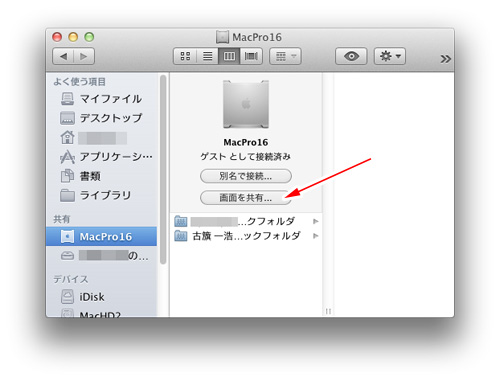Switch to list view
Screen dimensions: 500x381
coord(207,56)
